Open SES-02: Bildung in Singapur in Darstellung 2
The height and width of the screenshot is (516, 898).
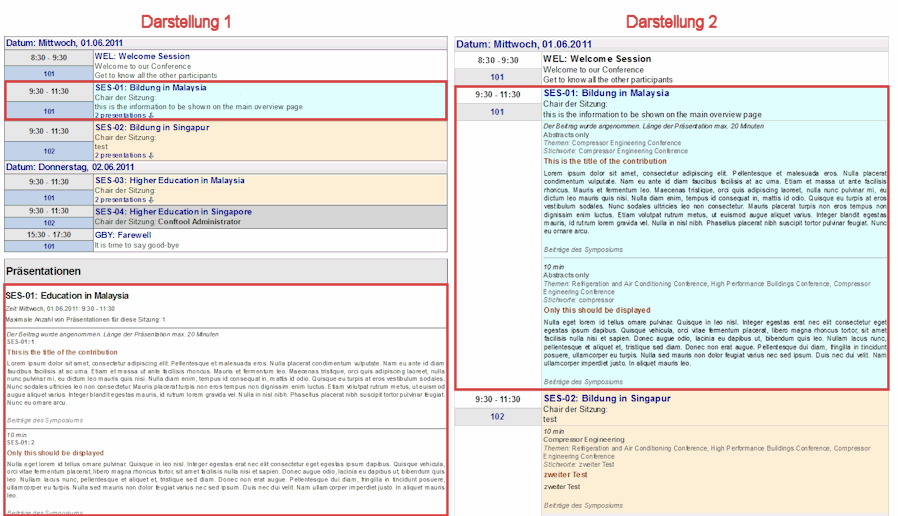(x=607, y=398)
